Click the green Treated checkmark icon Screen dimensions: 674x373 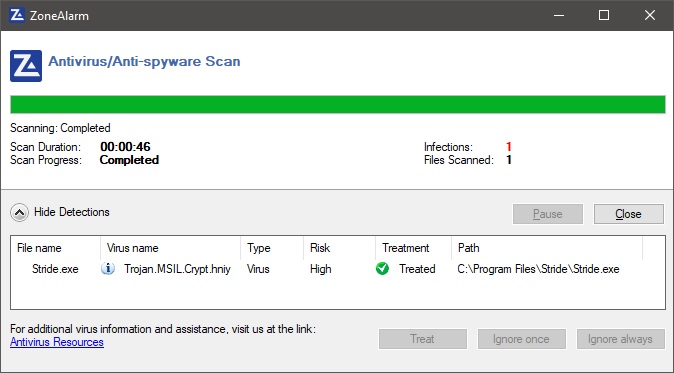(x=382, y=269)
